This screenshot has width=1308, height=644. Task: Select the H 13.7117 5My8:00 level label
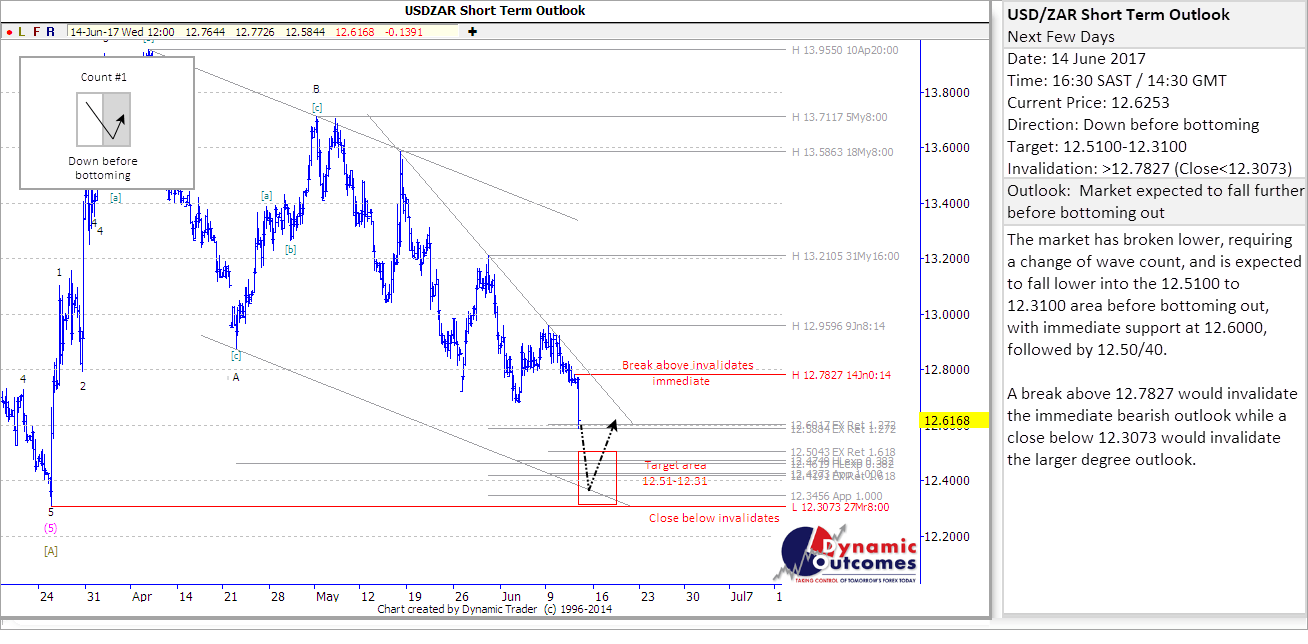click(x=839, y=117)
